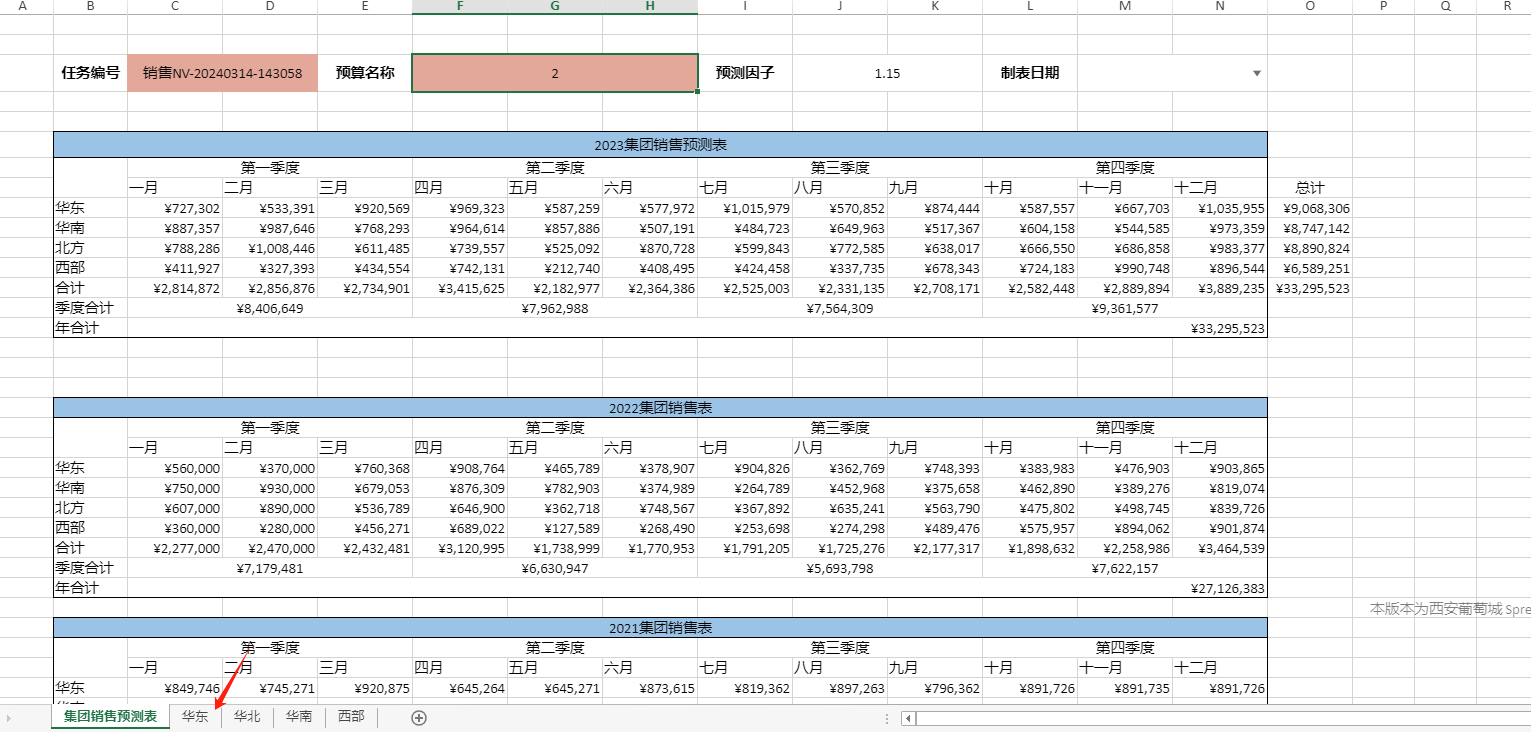Click the 任务编号 label

pyautogui.click(x=90, y=73)
